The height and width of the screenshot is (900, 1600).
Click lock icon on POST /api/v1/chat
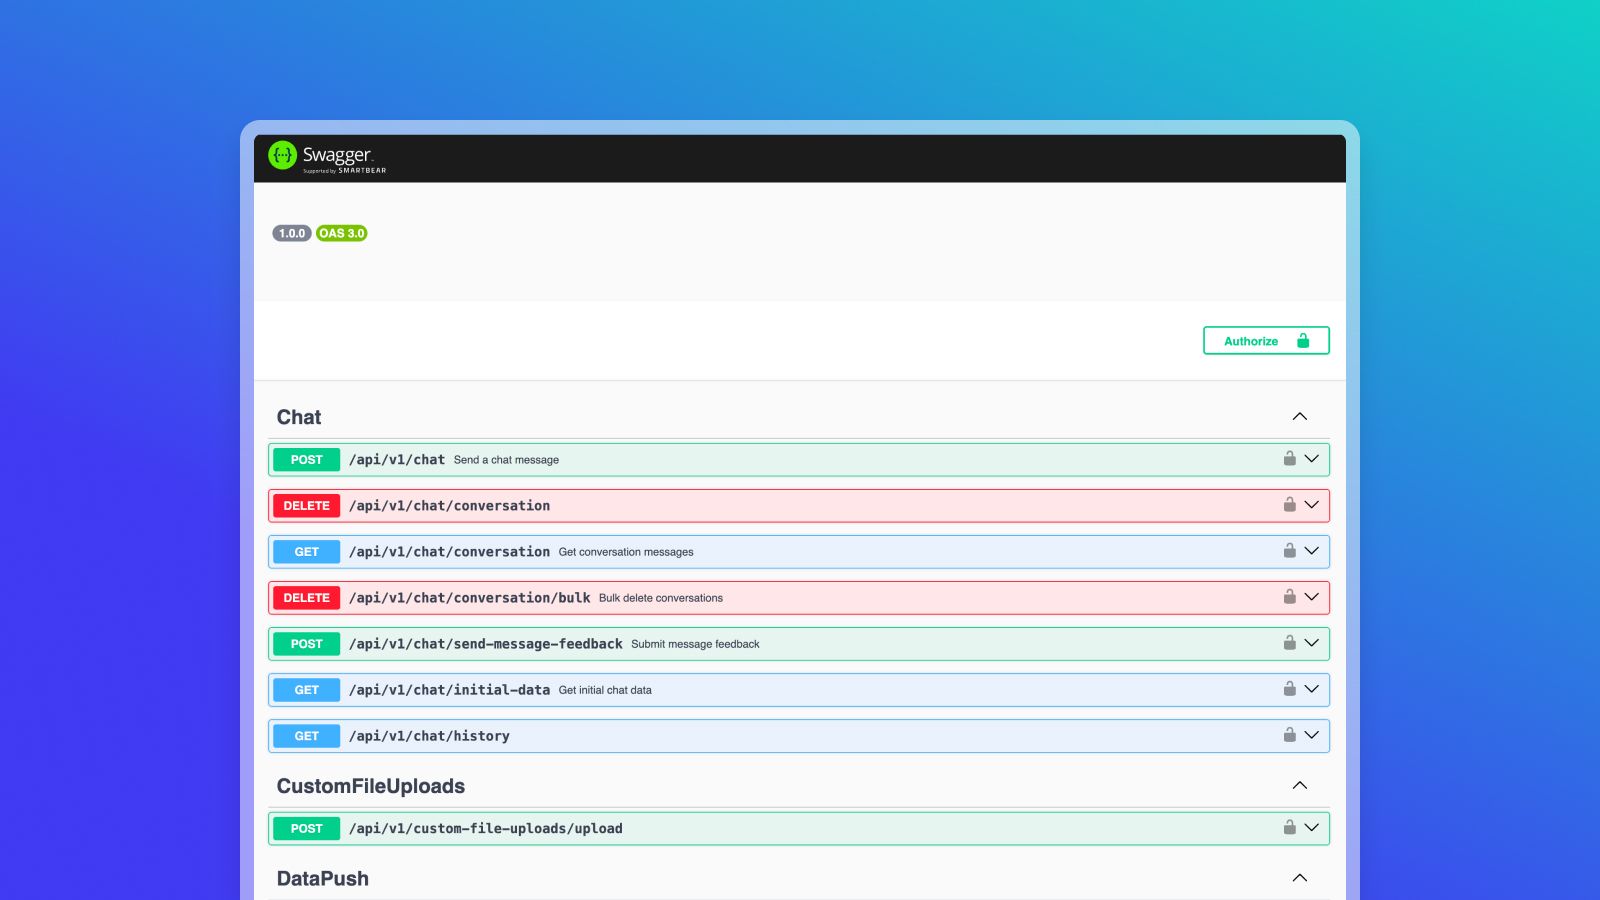tap(1289, 459)
